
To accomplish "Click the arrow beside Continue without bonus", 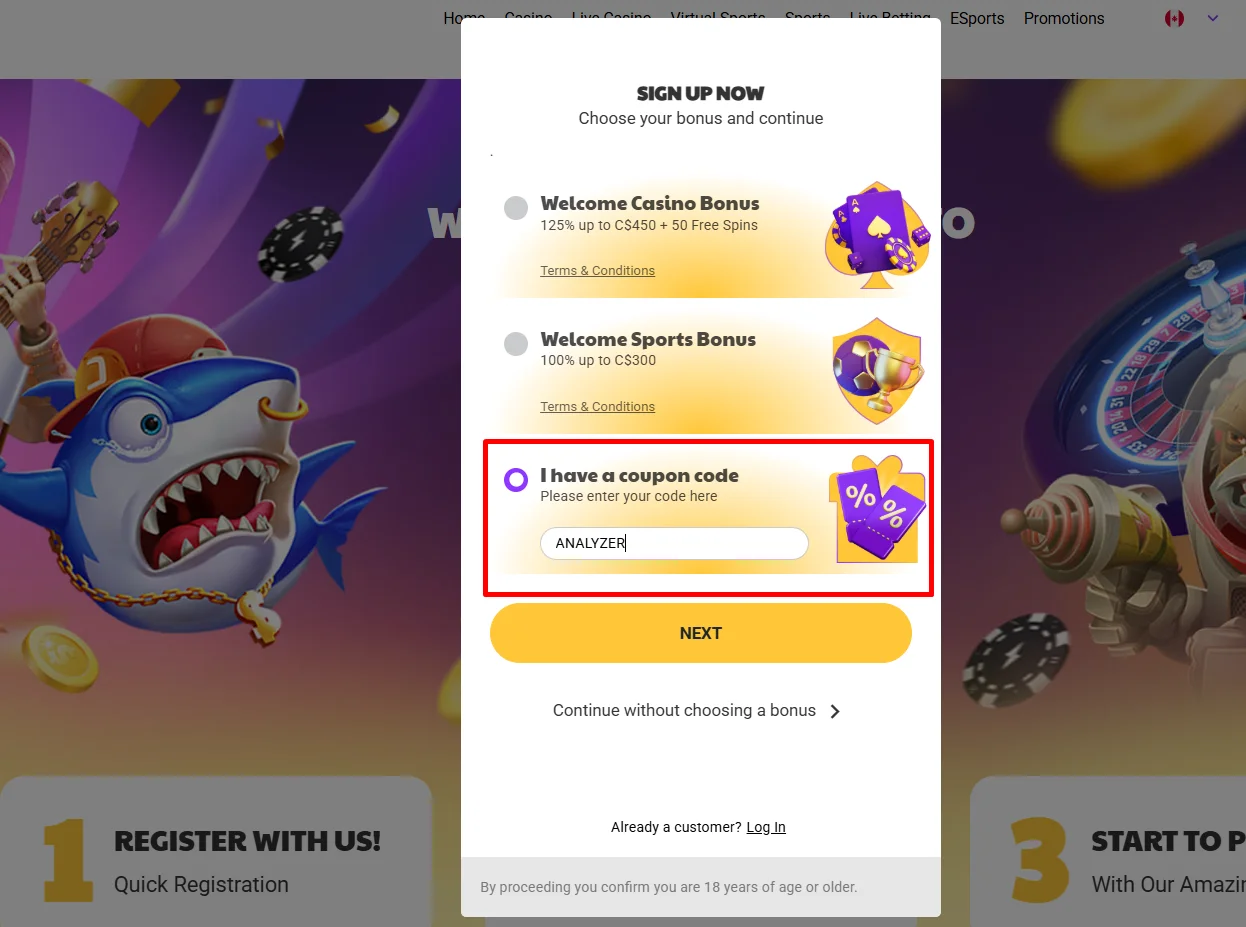I will 836,712.
